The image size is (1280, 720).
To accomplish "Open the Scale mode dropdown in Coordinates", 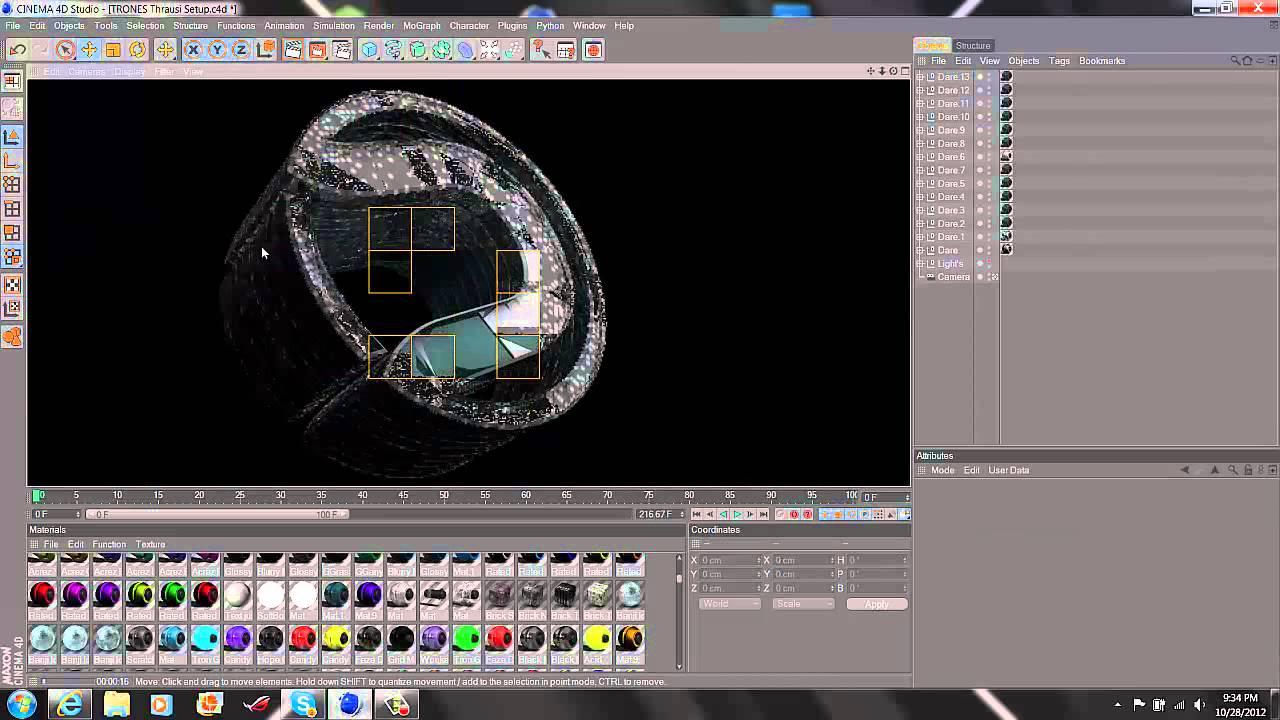I will [x=802, y=604].
